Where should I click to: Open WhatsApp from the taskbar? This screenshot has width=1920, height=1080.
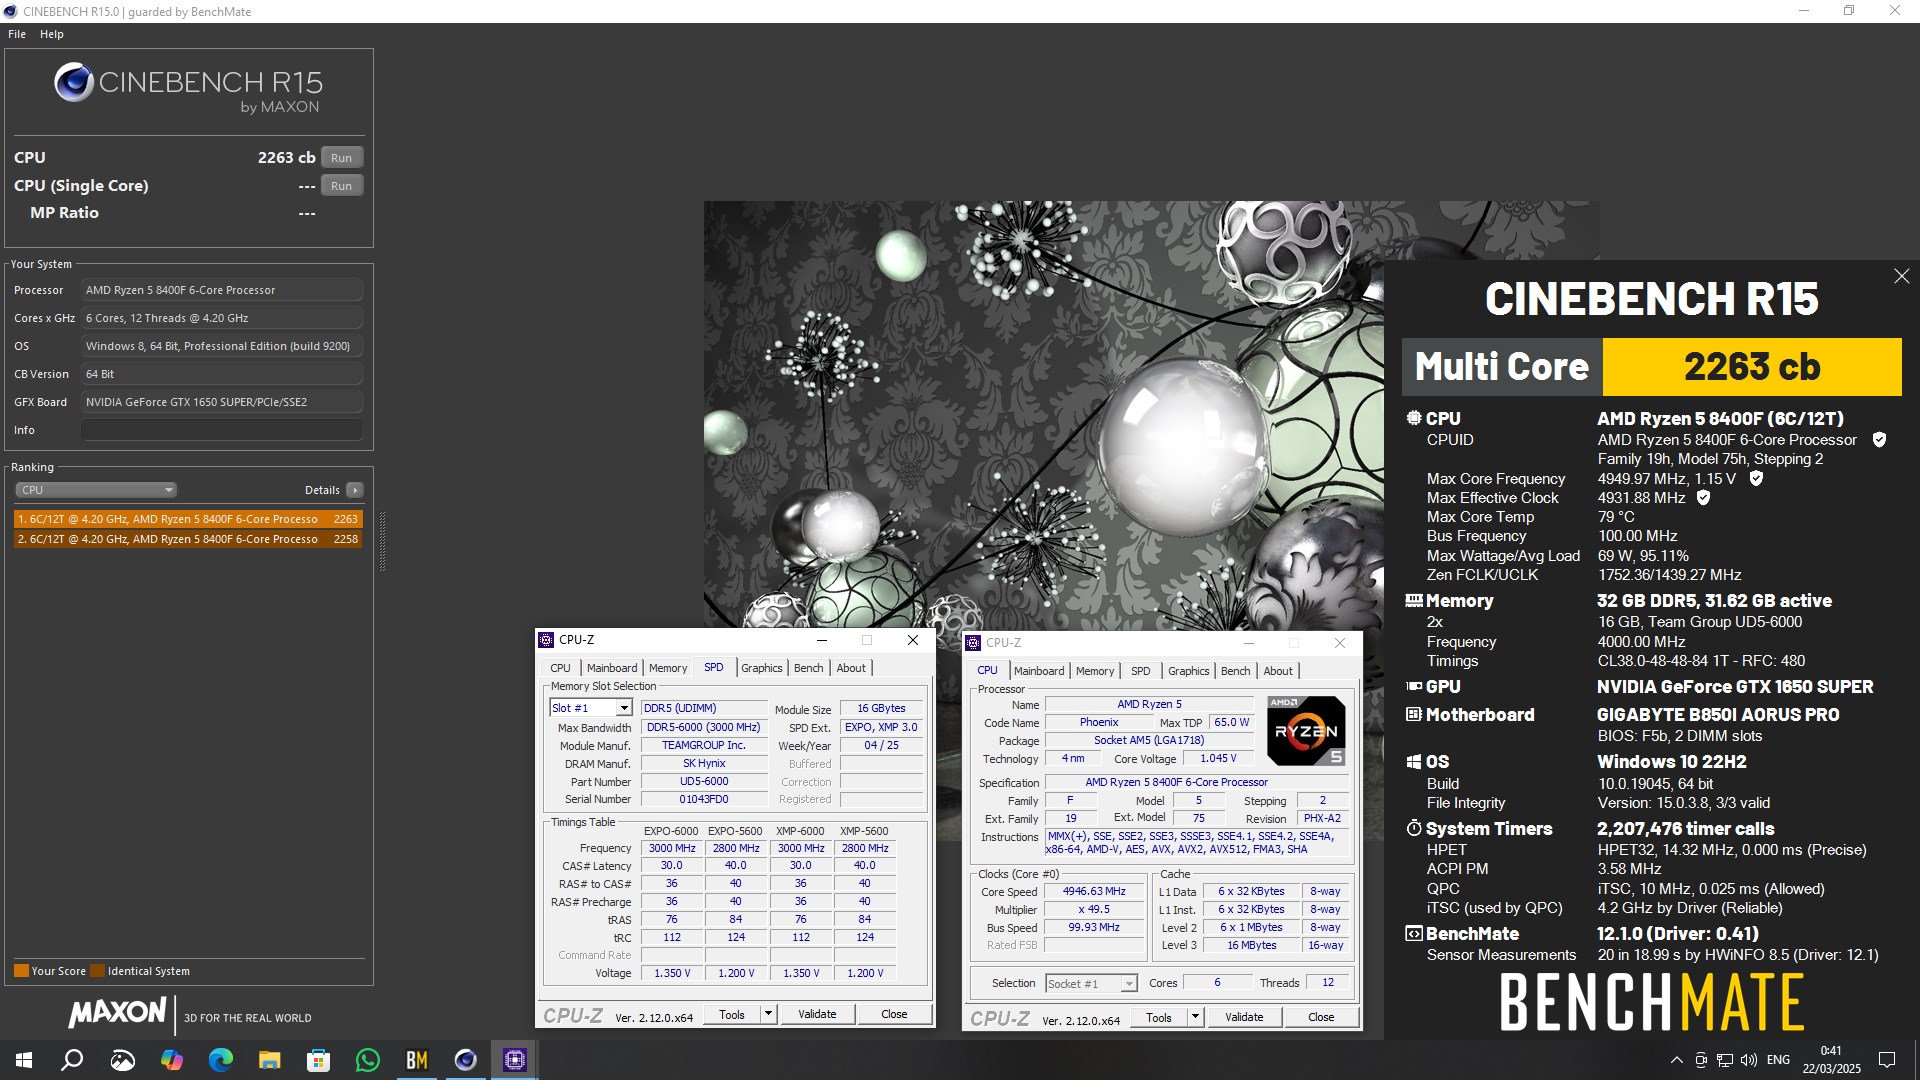click(x=368, y=1060)
